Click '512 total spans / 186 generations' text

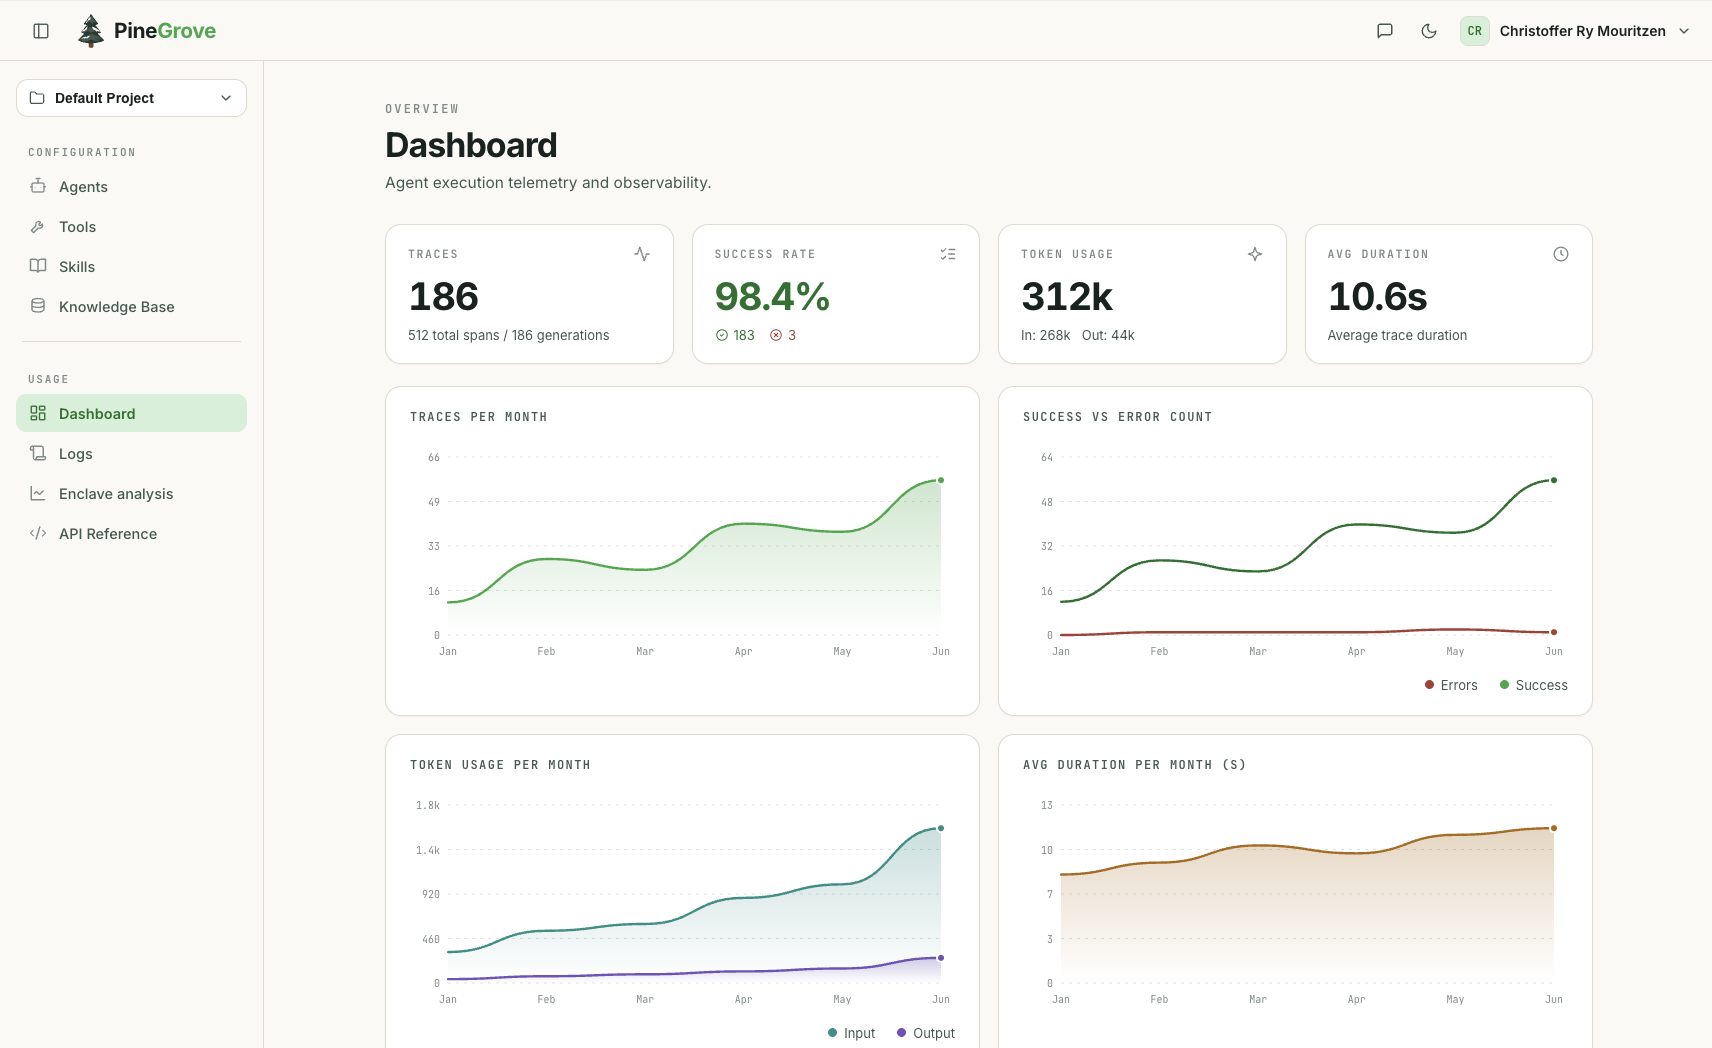pos(509,335)
